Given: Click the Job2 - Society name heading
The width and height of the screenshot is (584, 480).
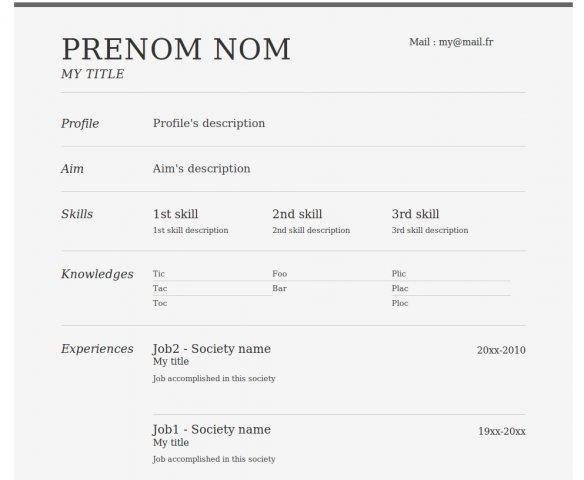Looking at the screenshot, I should click(x=212, y=349).
